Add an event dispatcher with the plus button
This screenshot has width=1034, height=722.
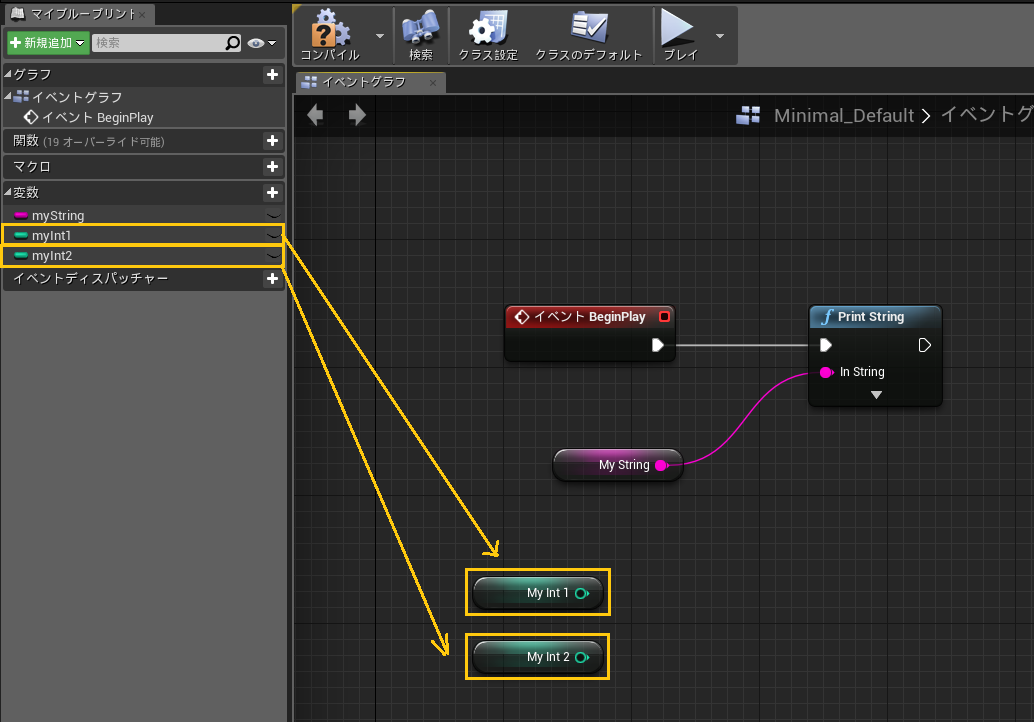click(272, 279)
